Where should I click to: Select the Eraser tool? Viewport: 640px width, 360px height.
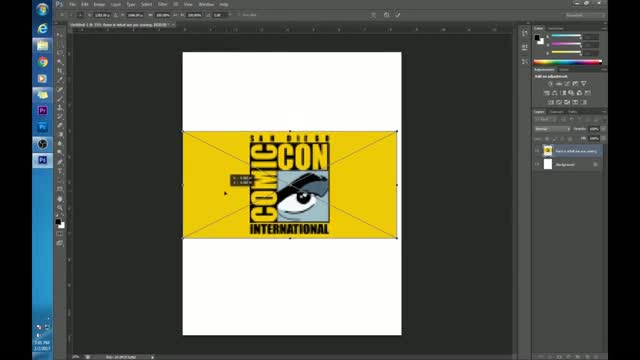60,126
